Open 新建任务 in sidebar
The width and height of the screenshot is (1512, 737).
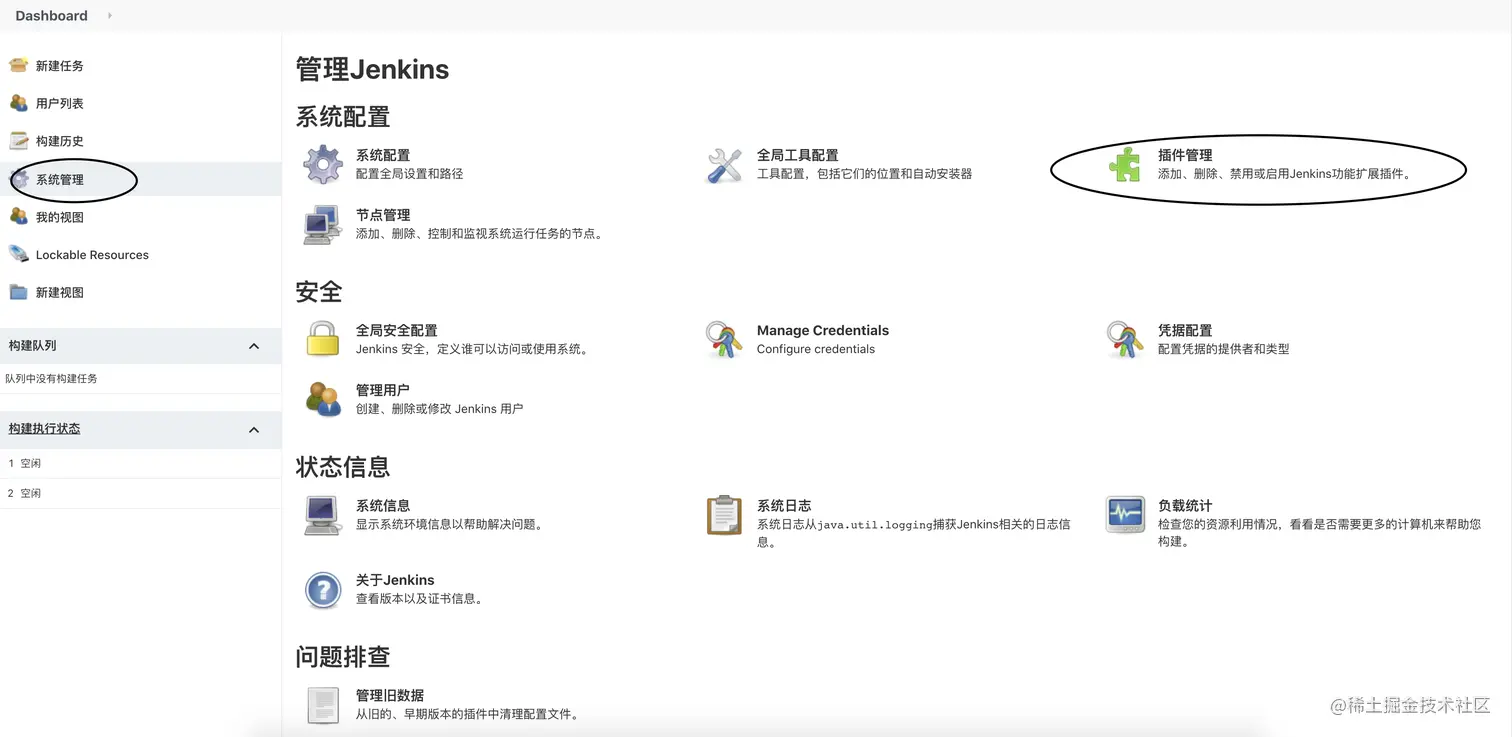[60, 66]
